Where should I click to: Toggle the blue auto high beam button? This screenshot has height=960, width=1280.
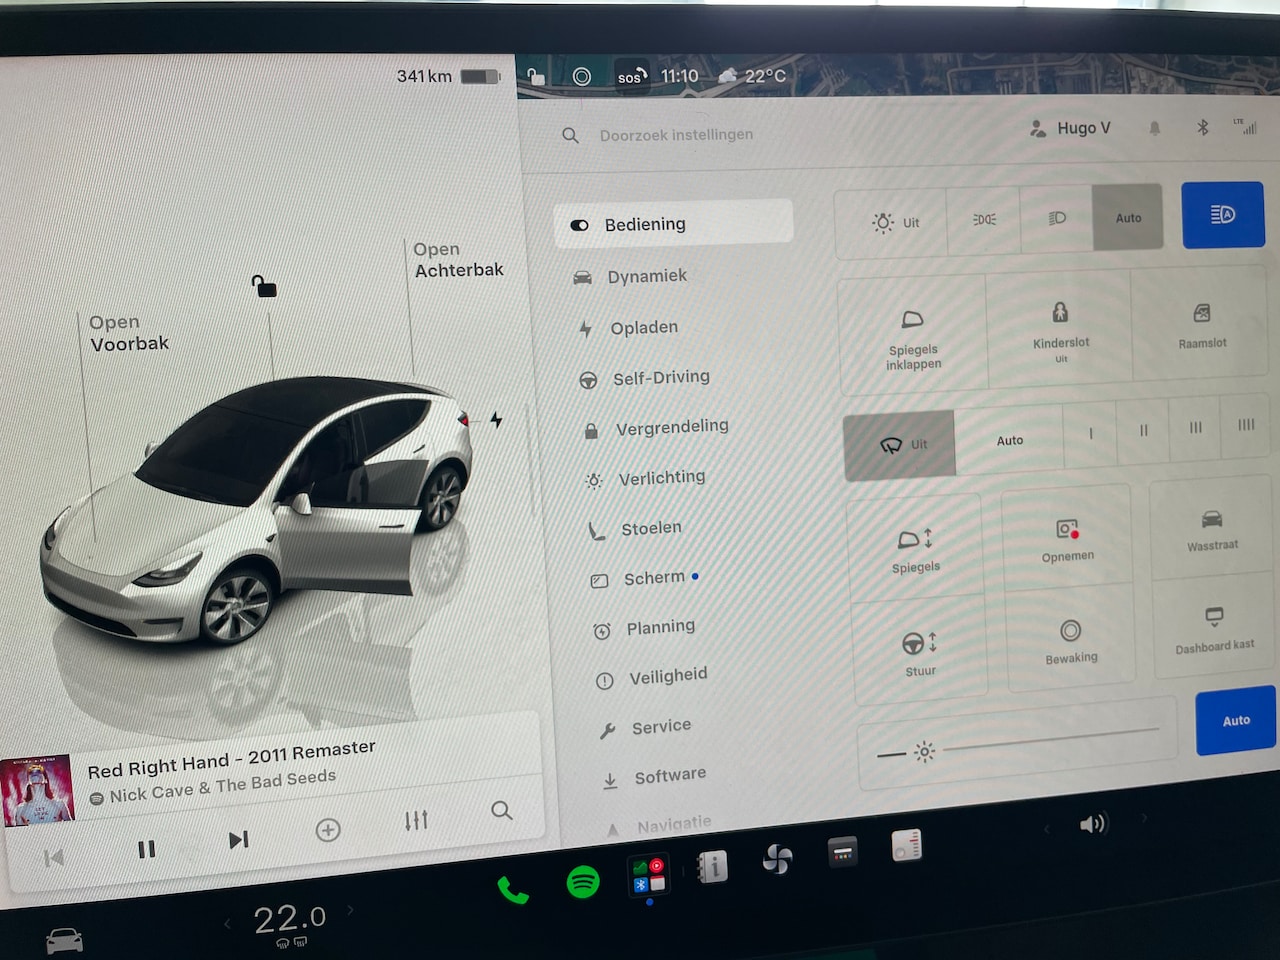1223,214
